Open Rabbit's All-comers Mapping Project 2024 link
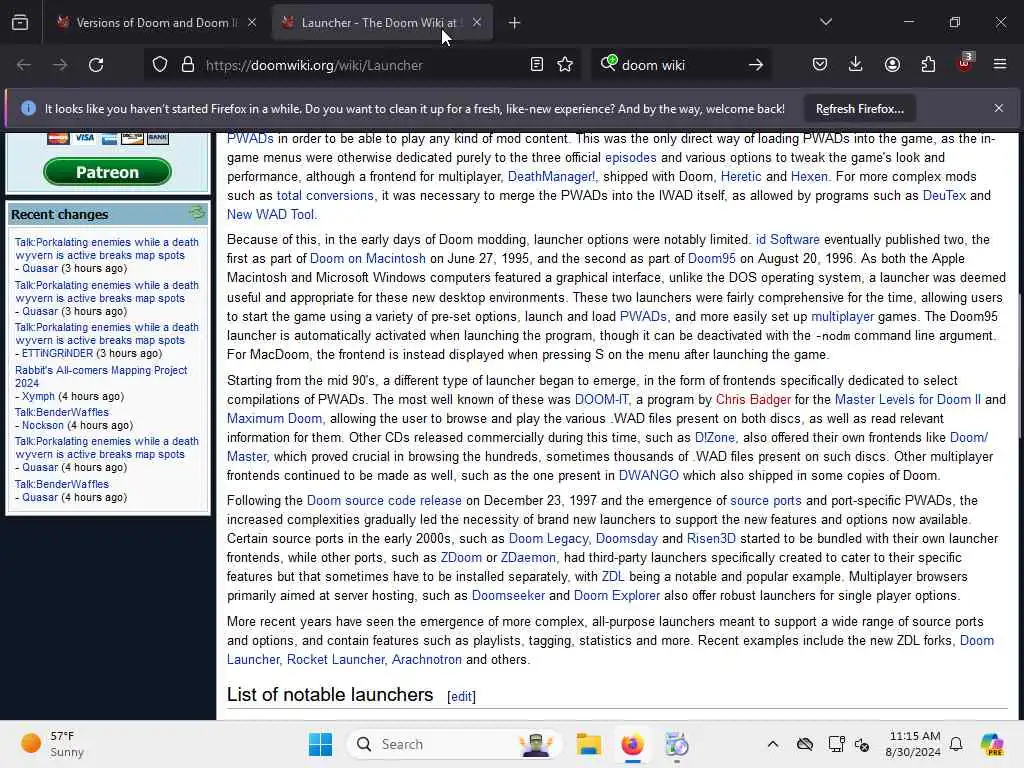This screenshot has height=768, width=1024. click(x=101, y=377)
